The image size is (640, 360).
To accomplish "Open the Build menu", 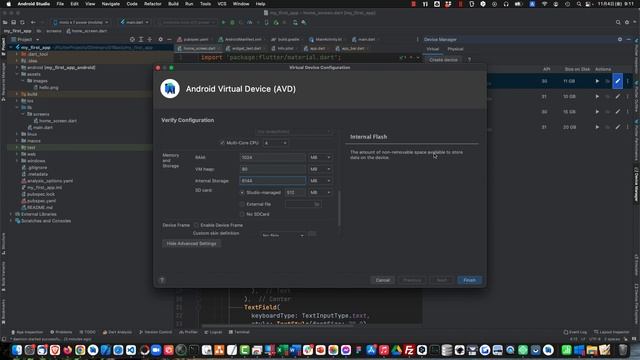I will point(173,4).
